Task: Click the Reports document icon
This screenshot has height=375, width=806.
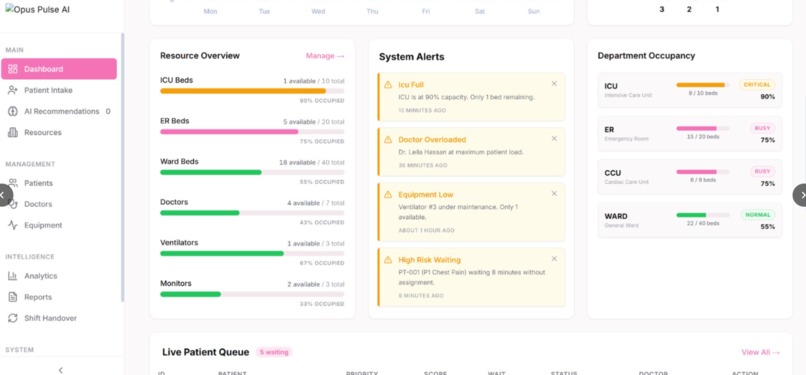Action: pos(13,297)
